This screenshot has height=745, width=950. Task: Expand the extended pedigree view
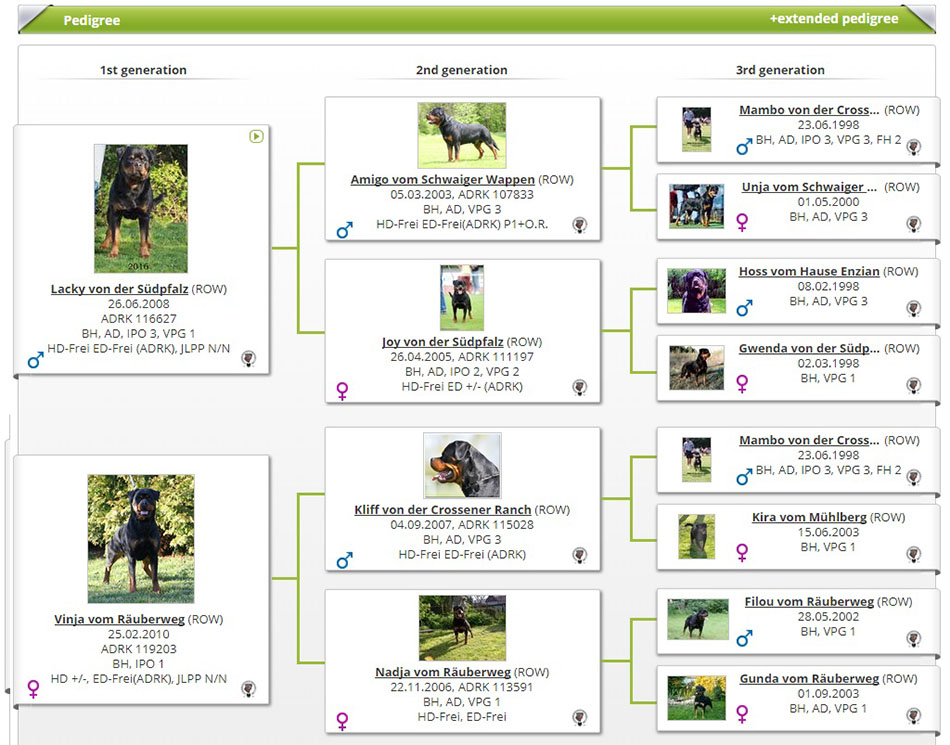833,19
